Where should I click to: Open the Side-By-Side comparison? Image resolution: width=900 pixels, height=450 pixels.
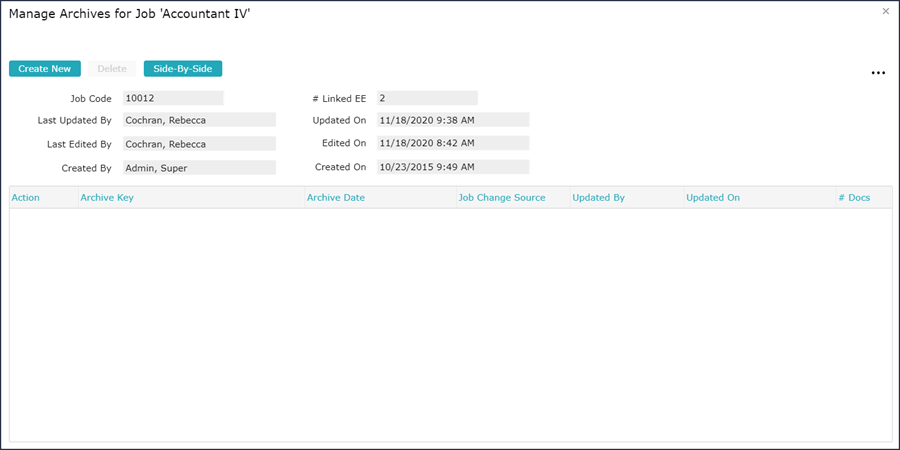183,69
